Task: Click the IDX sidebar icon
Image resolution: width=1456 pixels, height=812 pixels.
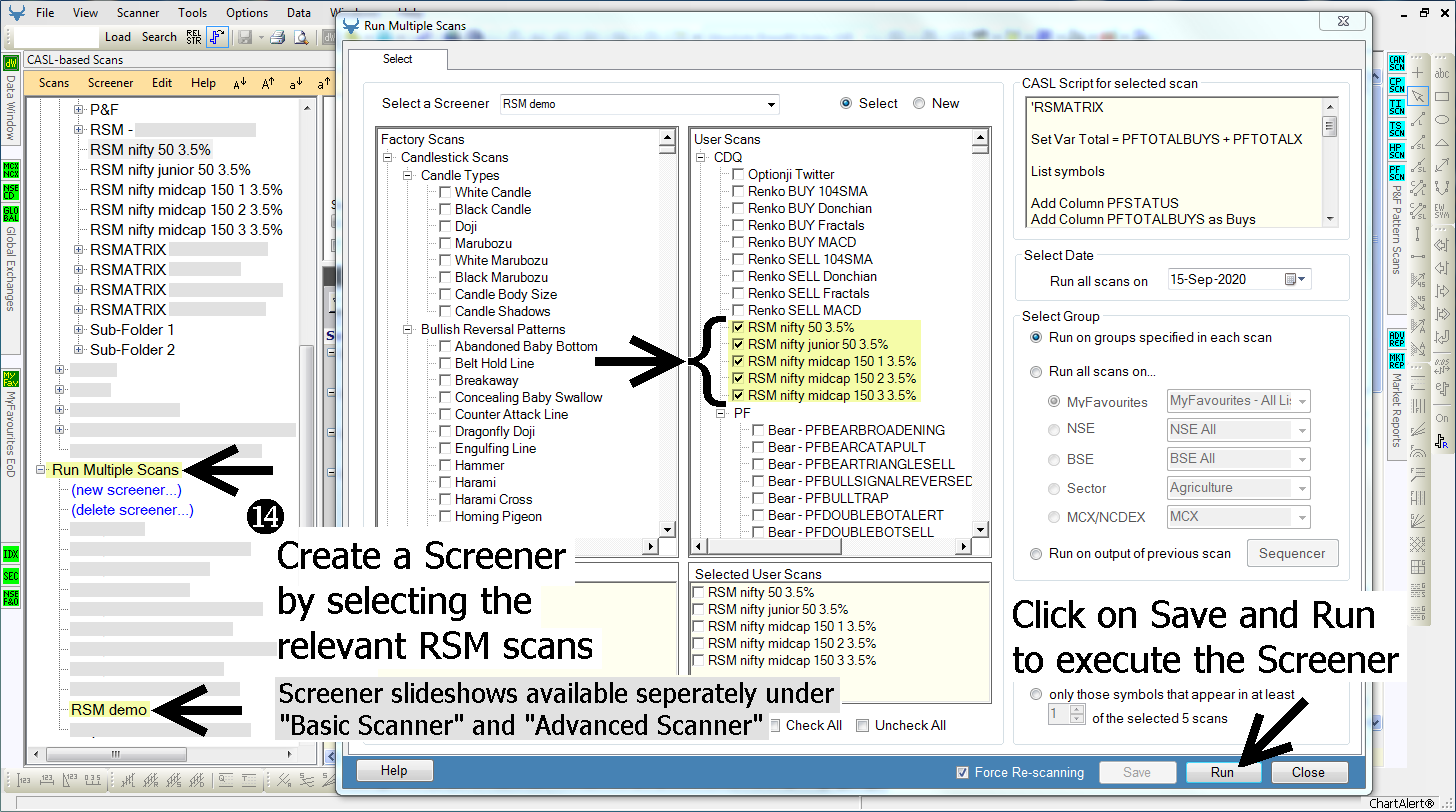Action: point(11,553)
